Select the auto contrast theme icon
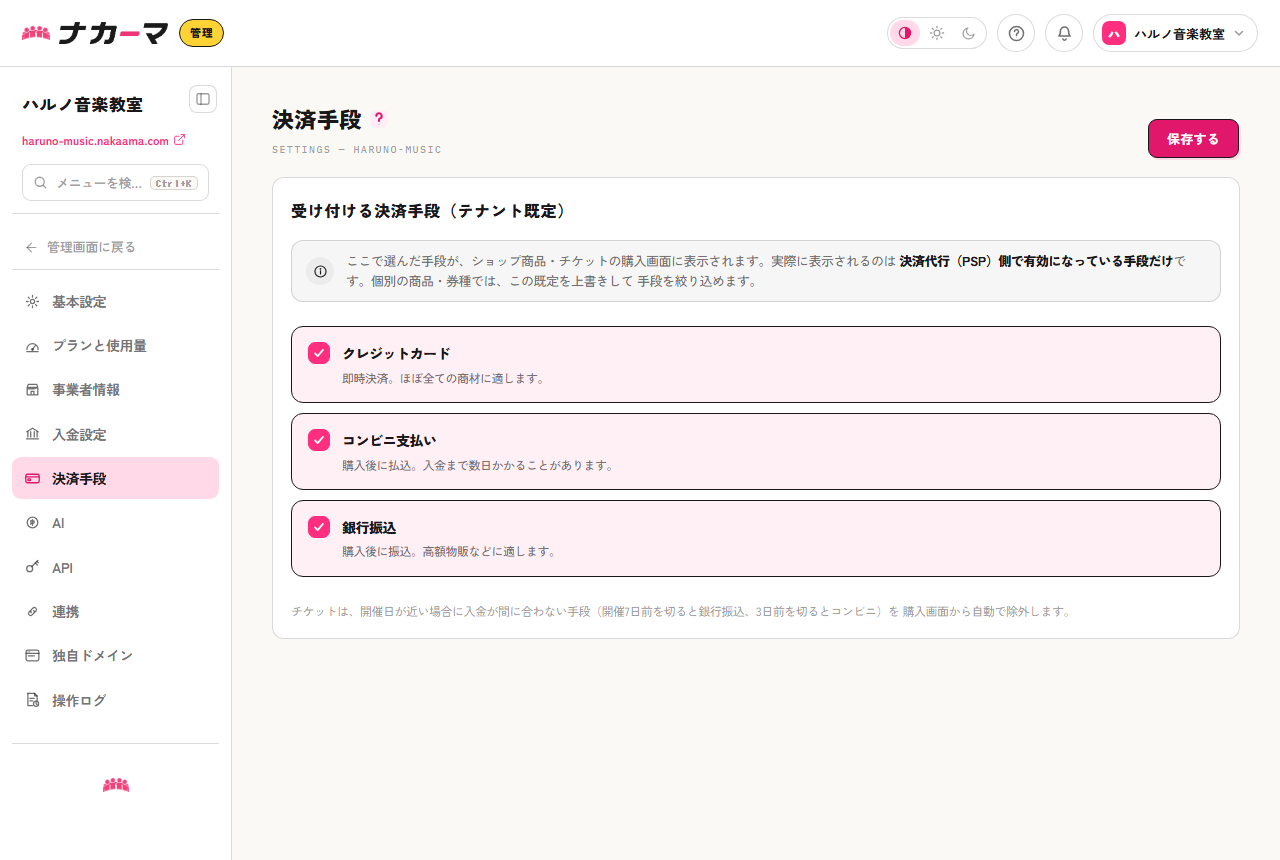Screen dimensions: 1280x860 click(x=905, y=33)
